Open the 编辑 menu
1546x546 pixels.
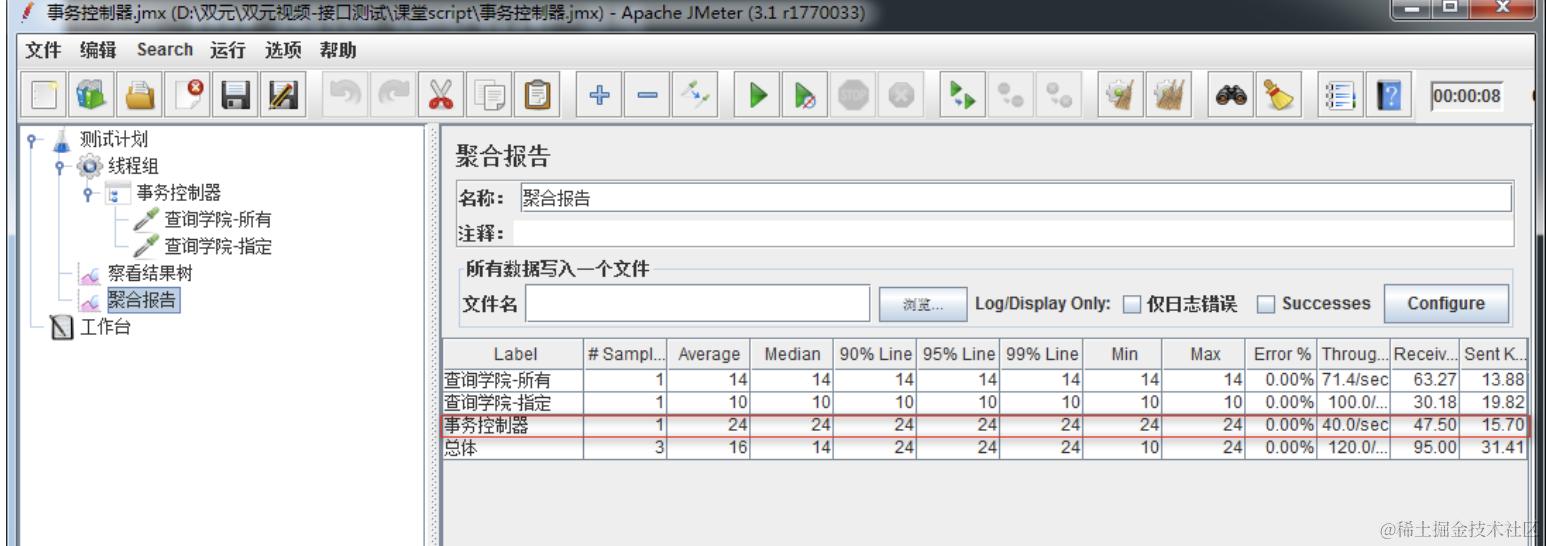(97, 50)
